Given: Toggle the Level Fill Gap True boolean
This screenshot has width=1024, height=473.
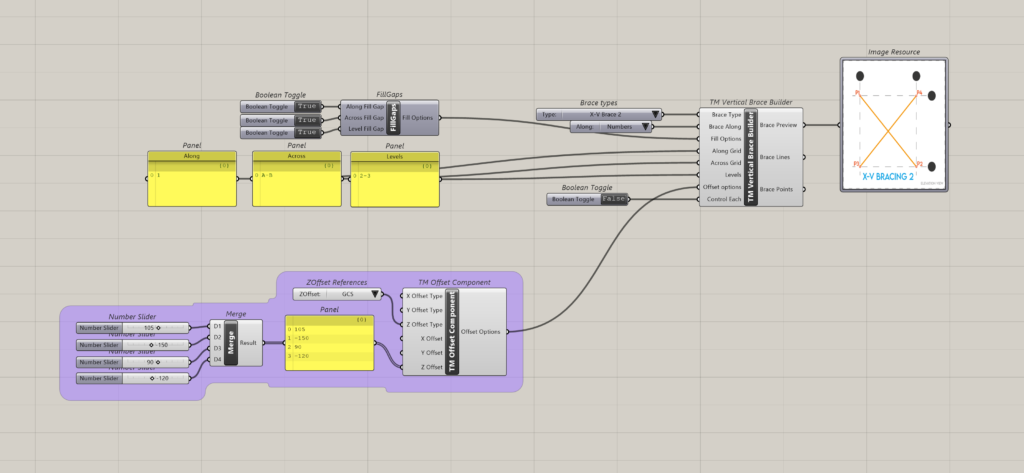Looking at the screenshot, I should tap(307, 132).
